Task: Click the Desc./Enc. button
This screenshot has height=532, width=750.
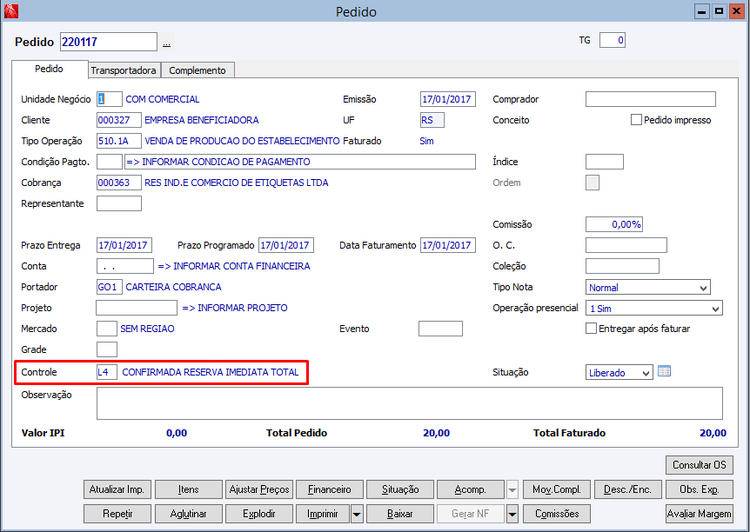Action: (x=628, y=489)
